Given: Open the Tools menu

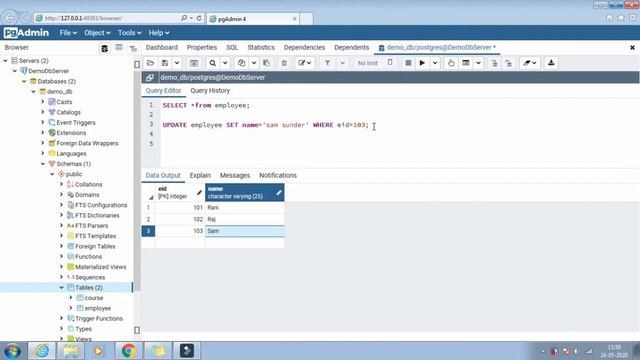Looking at the screenshot, I should coord(129,33).
